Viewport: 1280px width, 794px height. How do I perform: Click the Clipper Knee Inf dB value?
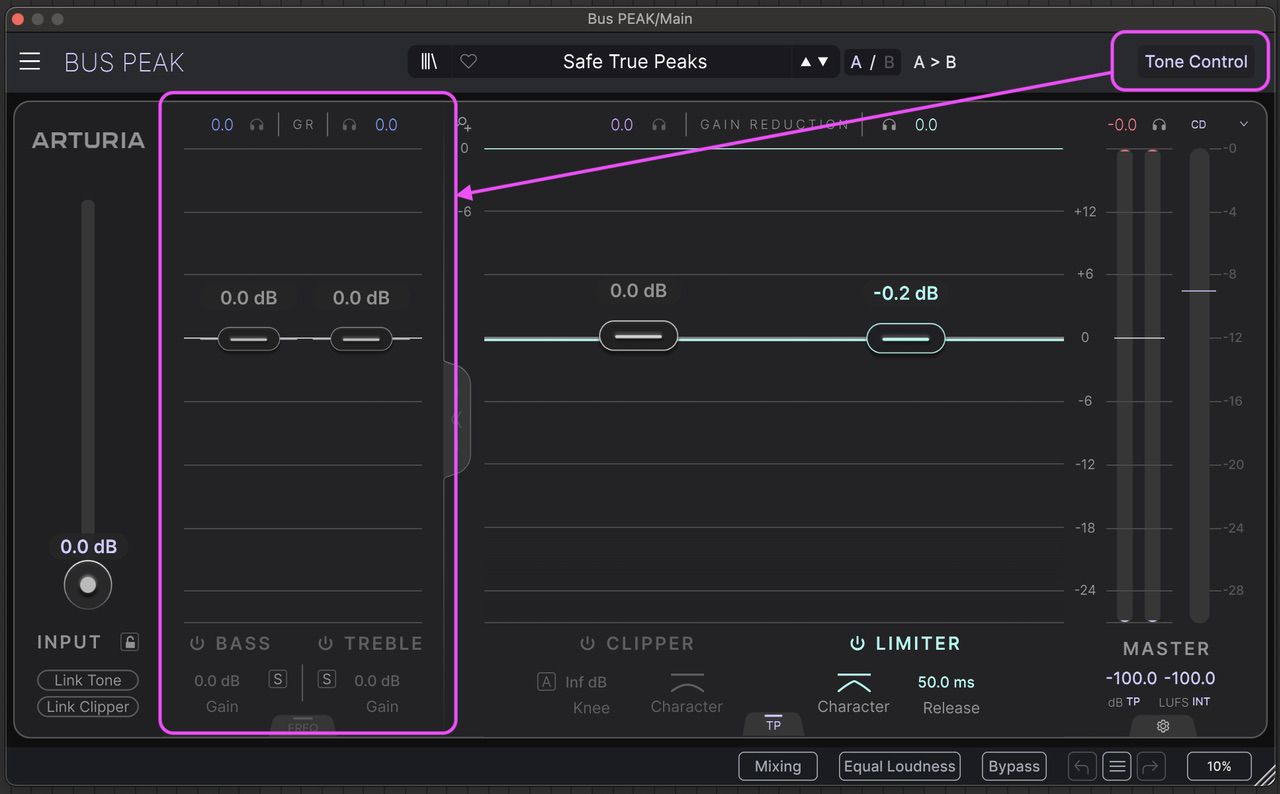tap(586, 682)
